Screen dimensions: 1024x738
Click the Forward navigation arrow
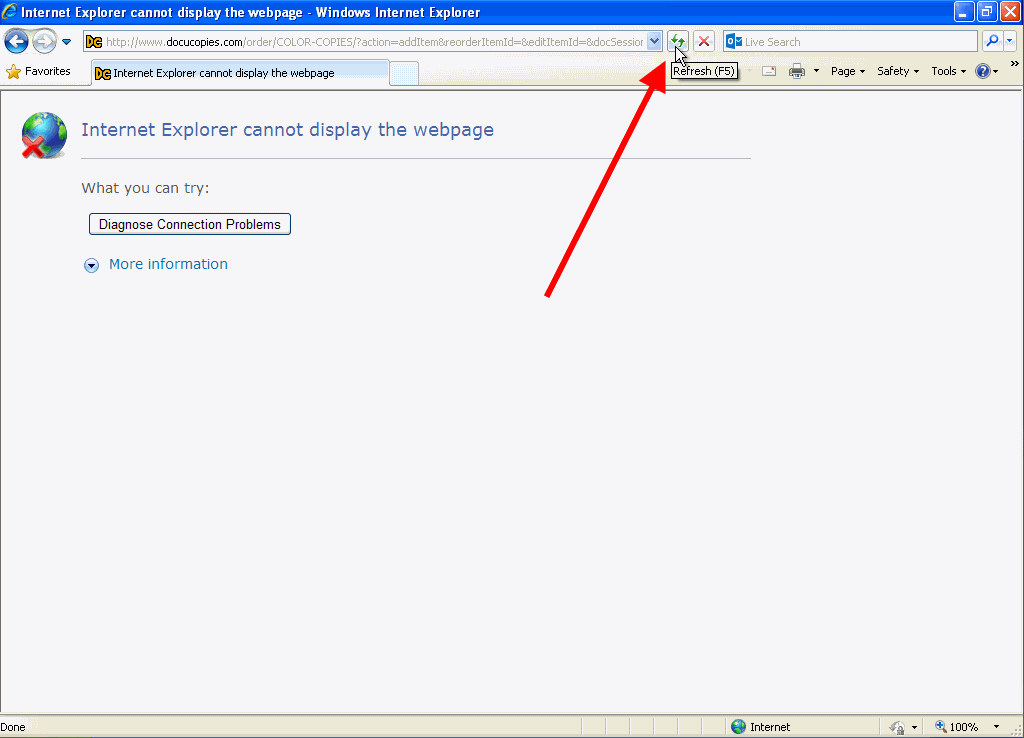(44, 42)
